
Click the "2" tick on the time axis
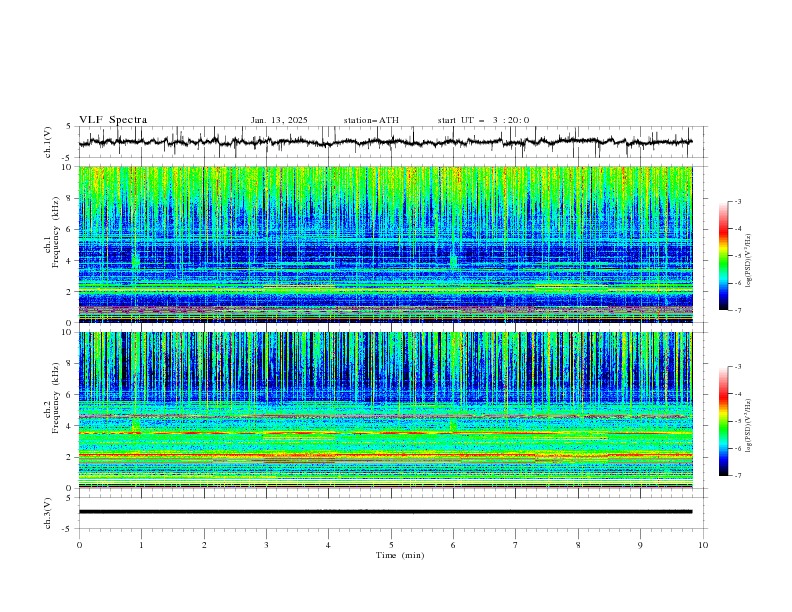click(204, 545)
